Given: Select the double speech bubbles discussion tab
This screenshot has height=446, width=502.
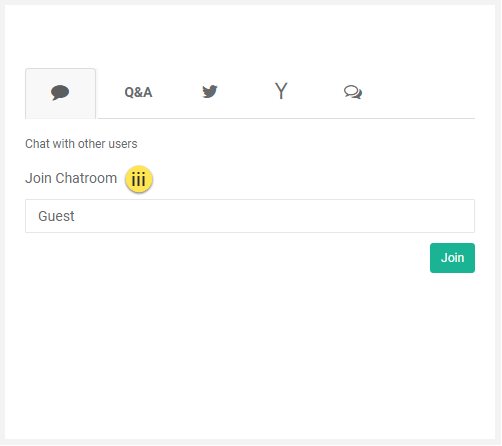Looking at the screenshot, I should (x=353, y=92).
